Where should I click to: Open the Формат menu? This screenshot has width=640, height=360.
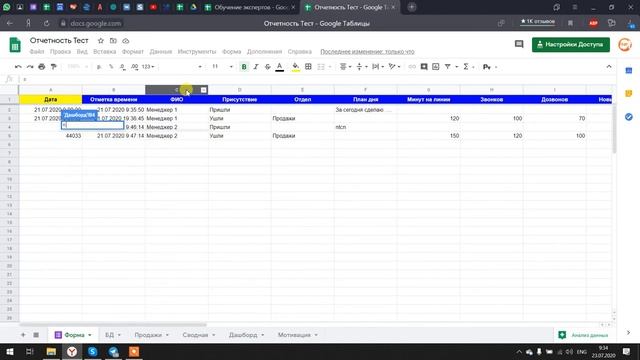pos(133,52)
